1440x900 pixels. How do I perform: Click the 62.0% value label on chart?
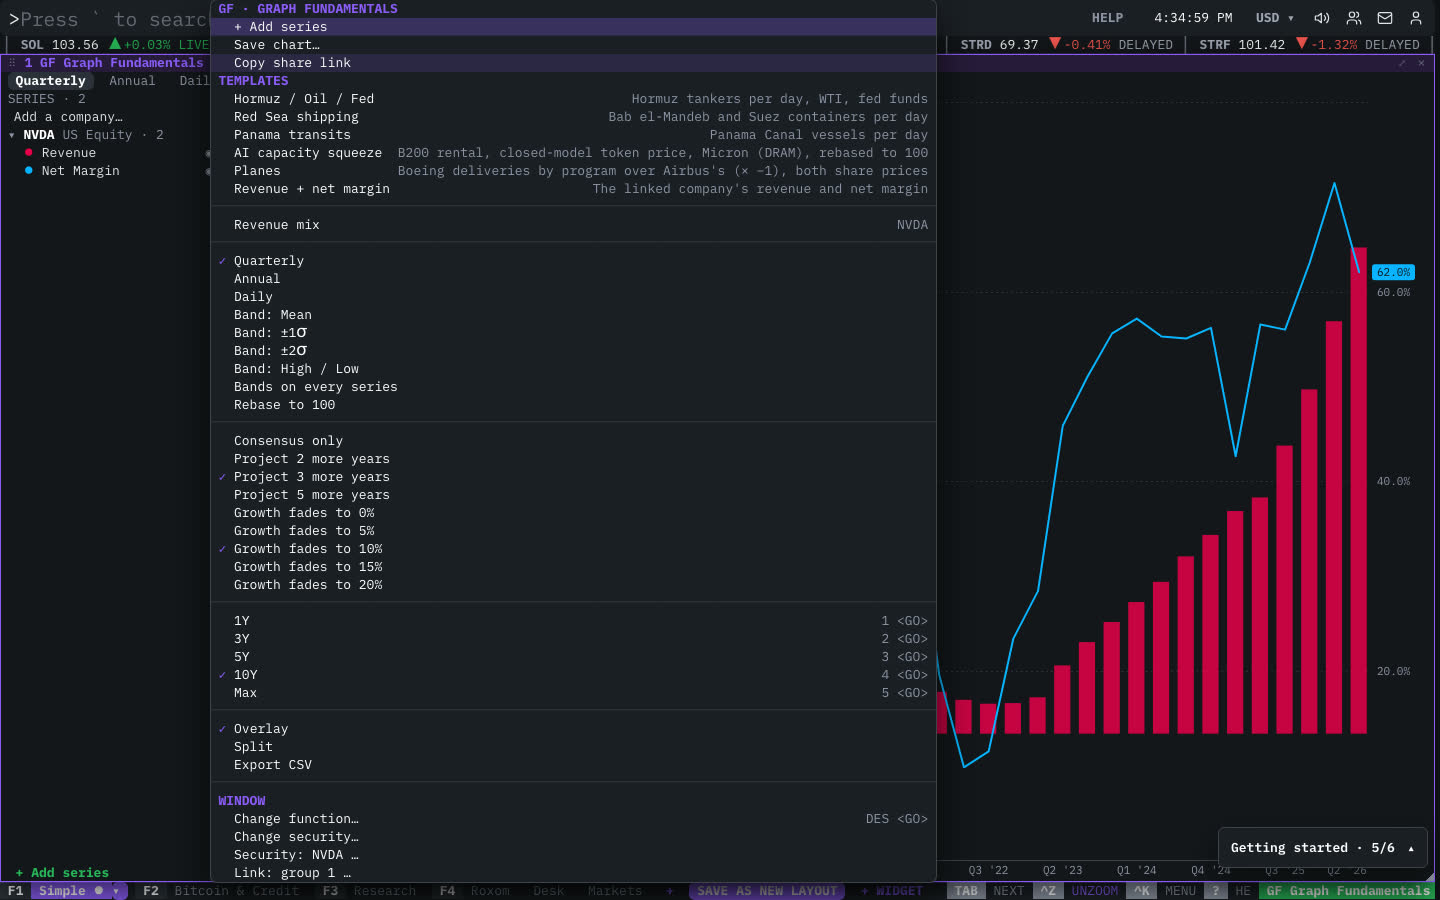1393,272
